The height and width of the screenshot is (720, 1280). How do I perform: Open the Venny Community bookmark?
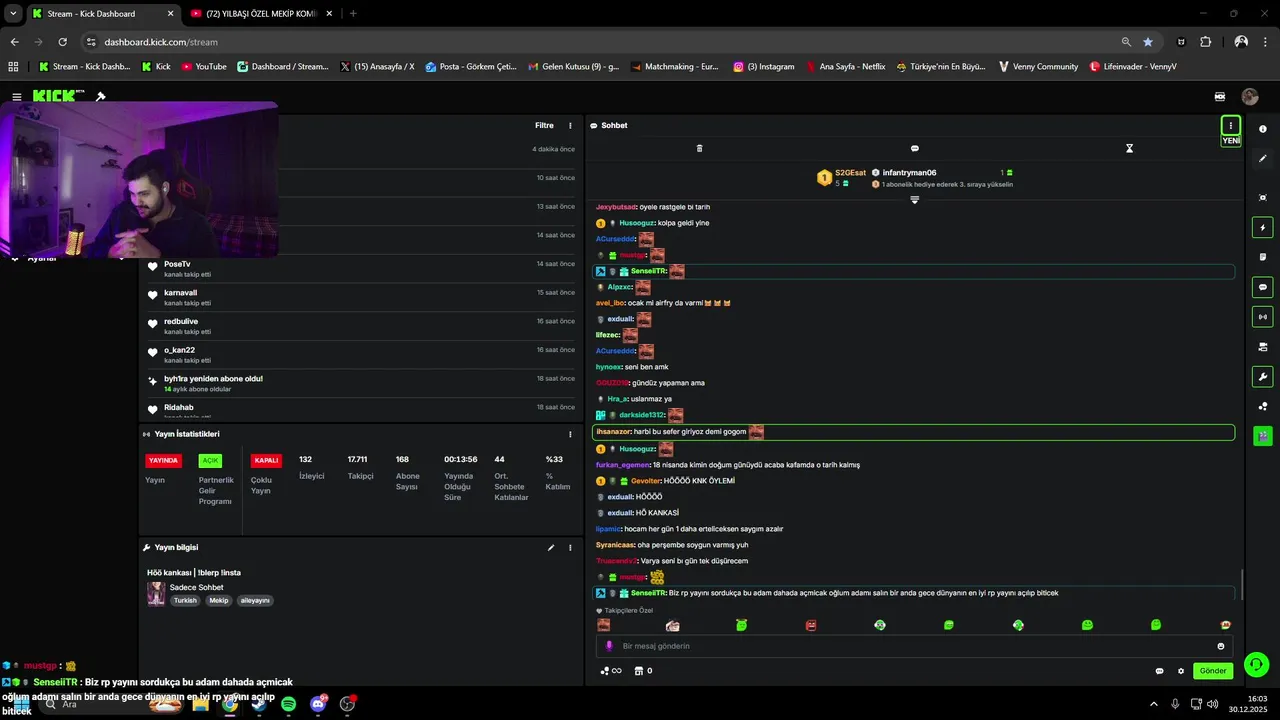1038,67
